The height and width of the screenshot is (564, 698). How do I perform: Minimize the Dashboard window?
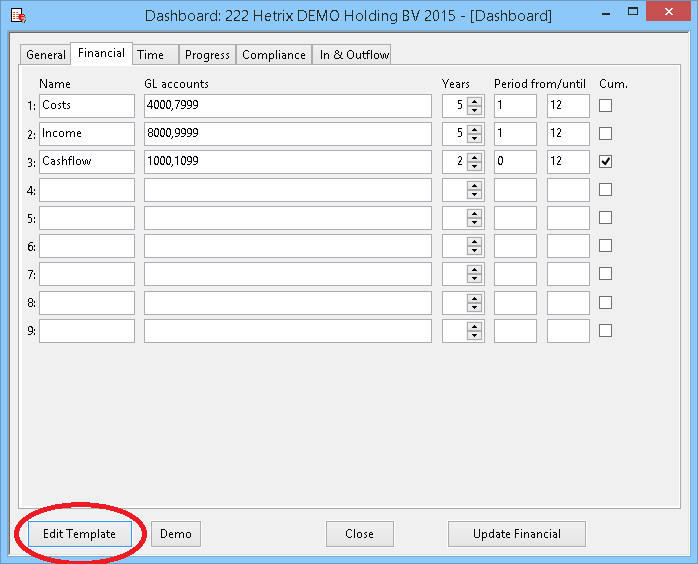point(605,14)
